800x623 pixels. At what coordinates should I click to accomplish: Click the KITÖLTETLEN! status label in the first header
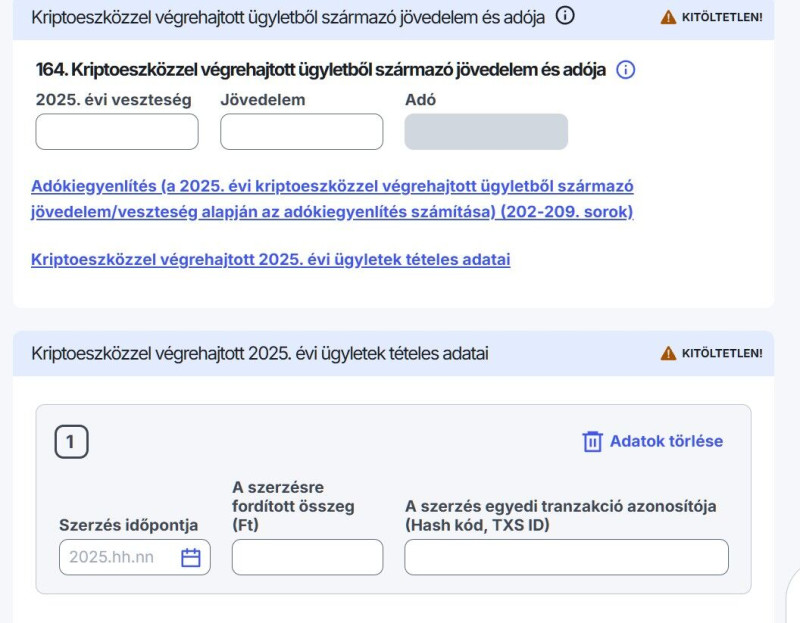[721, 18]
